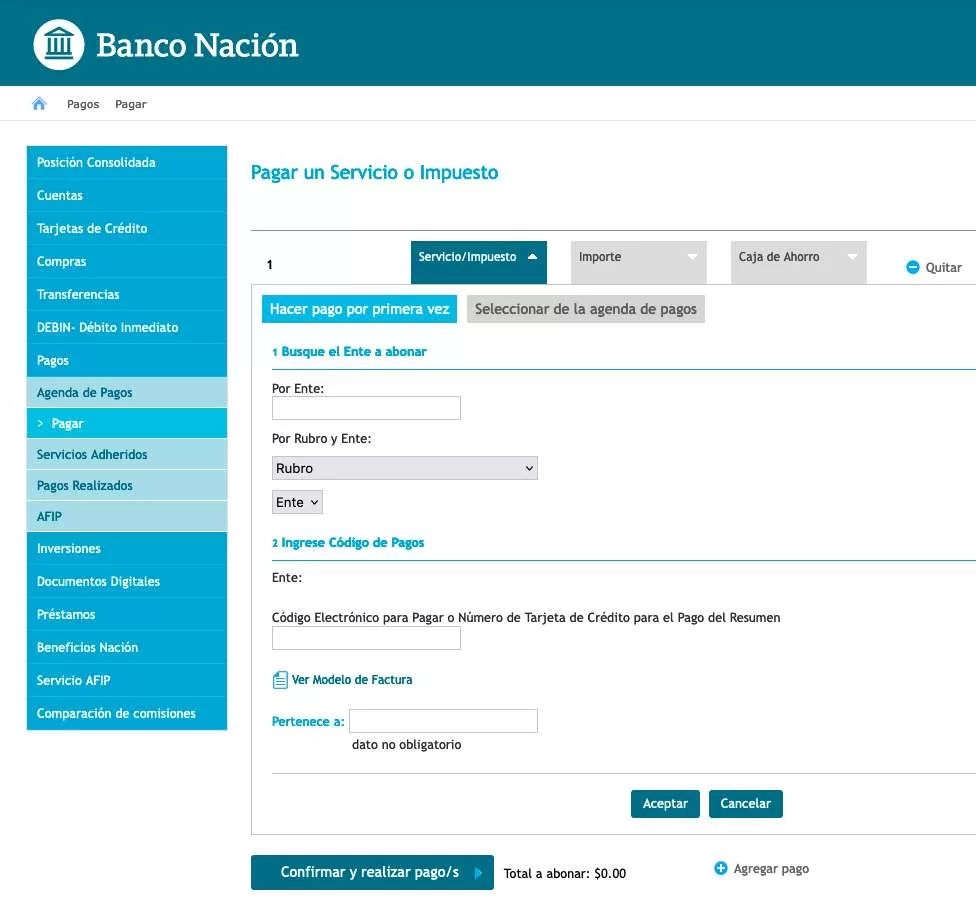Image resolution: width=976 pixels, height=904 pixels.
Task: Click the Pertenece a input field
Action: click(443, 721)
